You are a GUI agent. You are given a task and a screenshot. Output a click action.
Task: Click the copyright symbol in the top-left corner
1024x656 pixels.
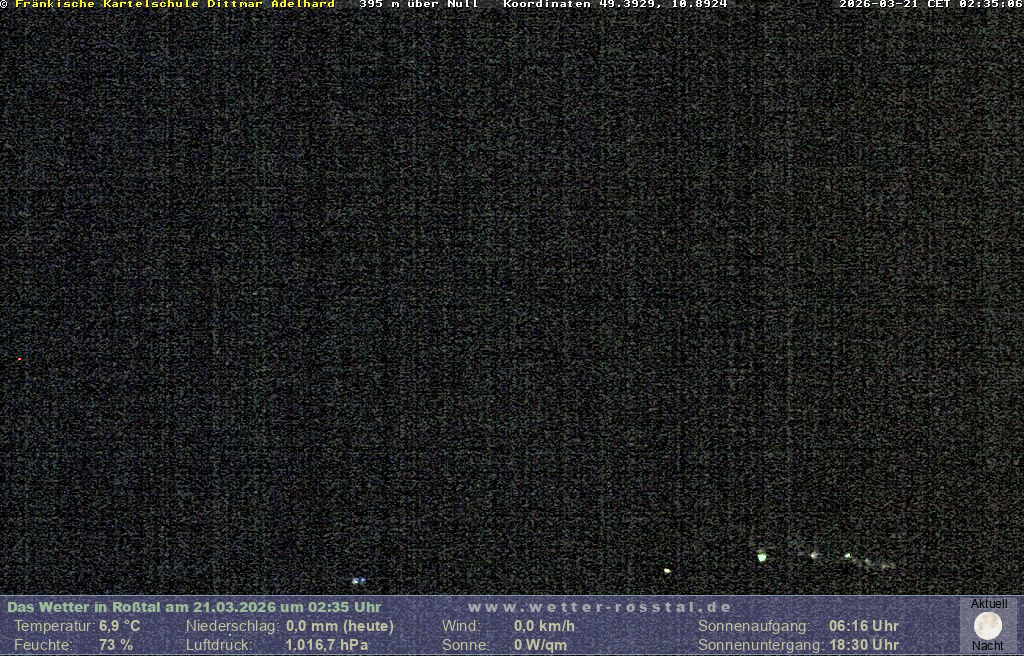click(x=5, y=5)
